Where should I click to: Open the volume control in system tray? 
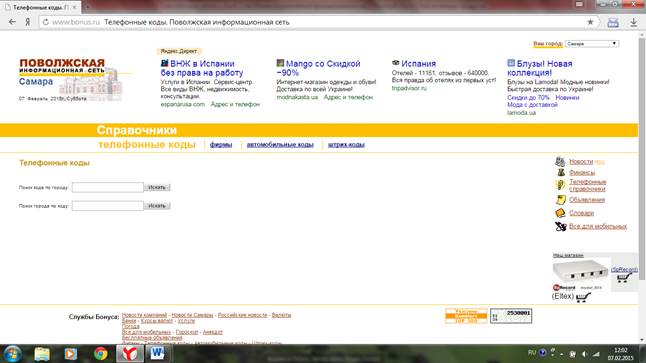pyautogui.click(x=584, y=354)
